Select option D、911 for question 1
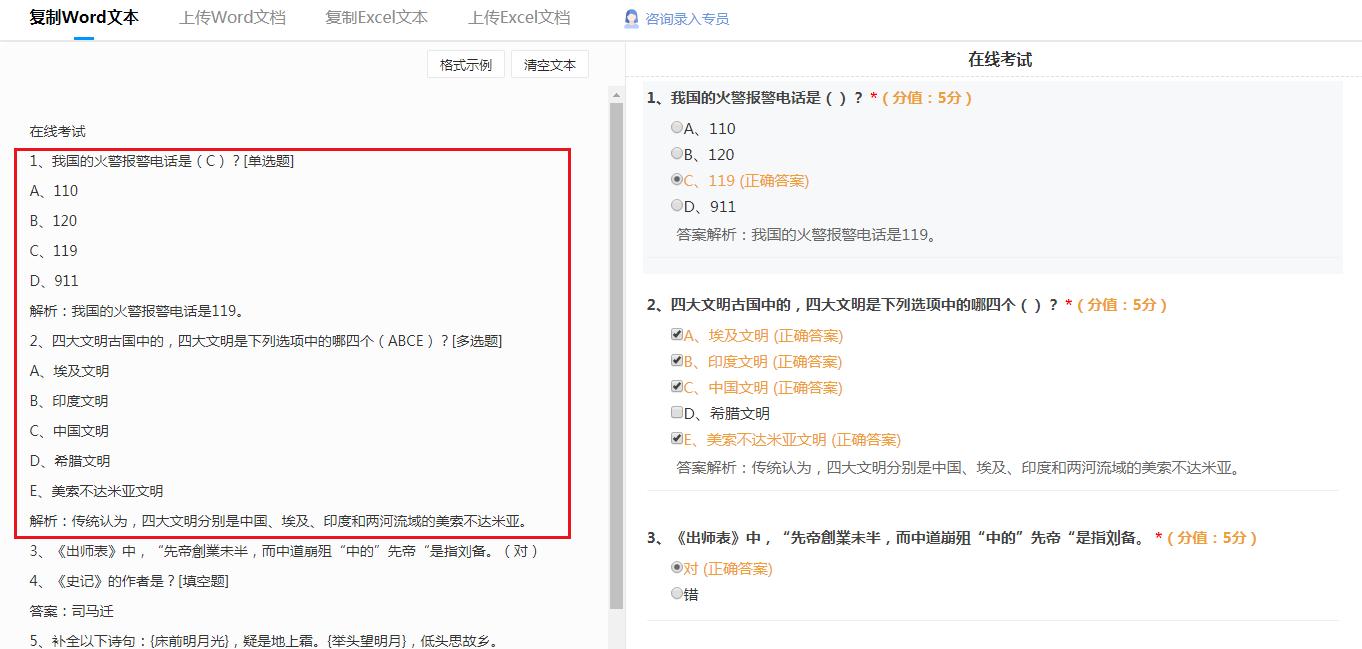1362x649 pixels. [677, 206]
